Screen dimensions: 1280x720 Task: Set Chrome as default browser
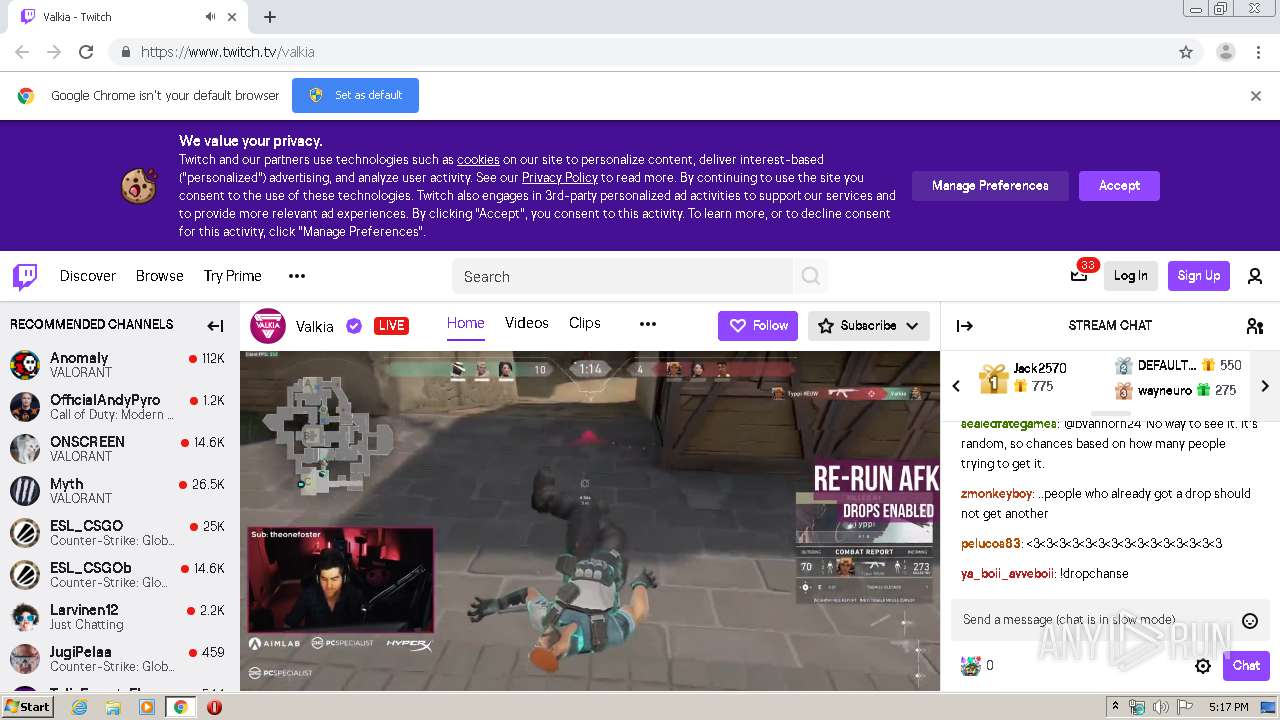[x=355, y=96]
